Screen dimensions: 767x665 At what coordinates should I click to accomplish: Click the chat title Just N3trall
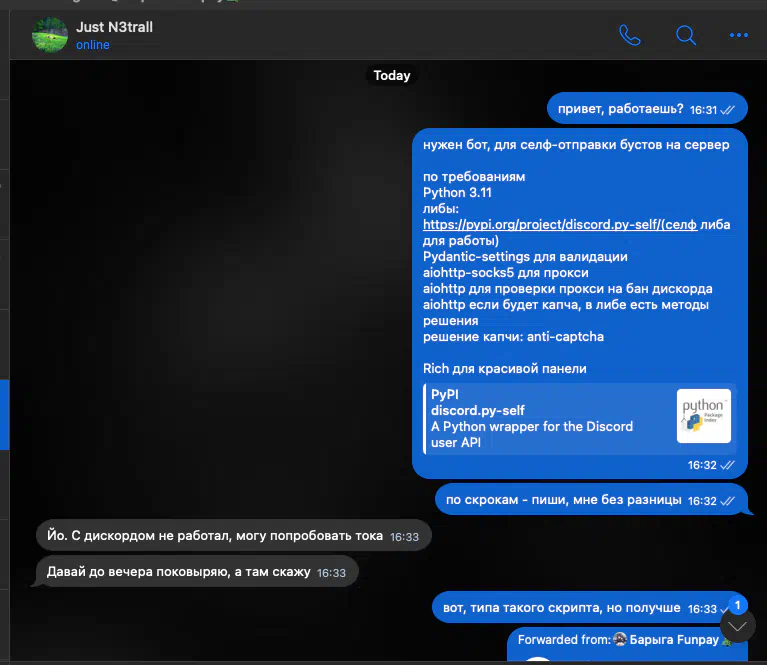(114, 27)
